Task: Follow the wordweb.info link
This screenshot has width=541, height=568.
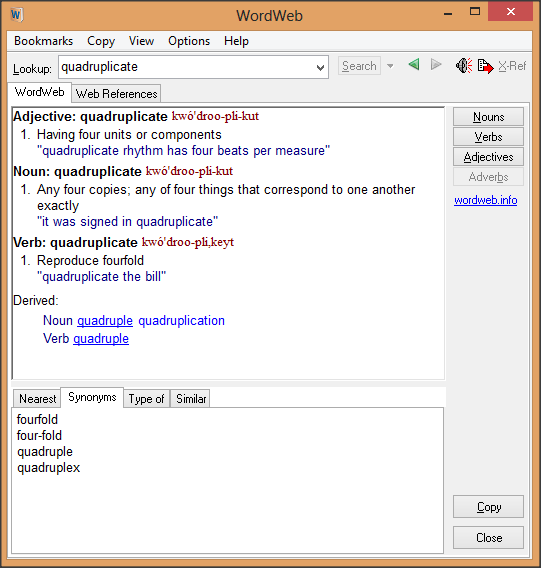Action: click(x=486, y=200)
